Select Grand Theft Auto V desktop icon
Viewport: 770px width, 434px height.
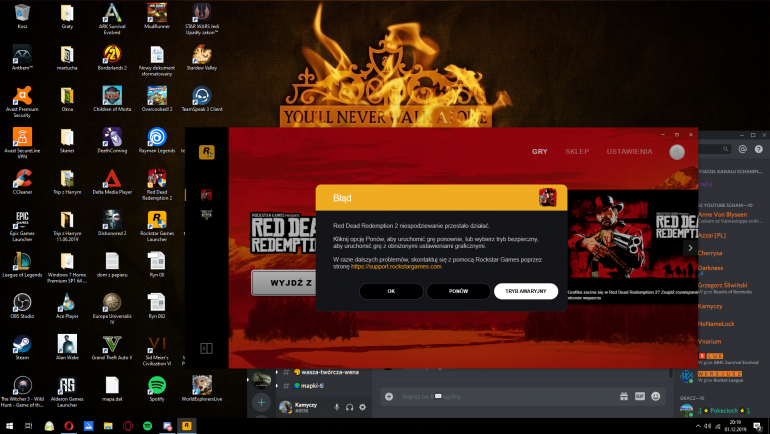pos(112,348)
